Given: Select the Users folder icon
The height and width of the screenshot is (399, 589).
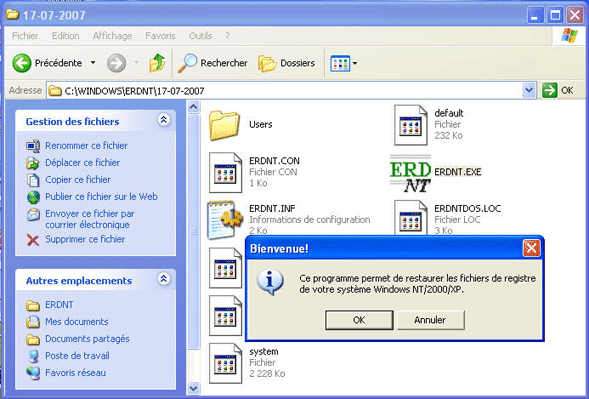Looking at the screenshot, I should click(224, 125).
